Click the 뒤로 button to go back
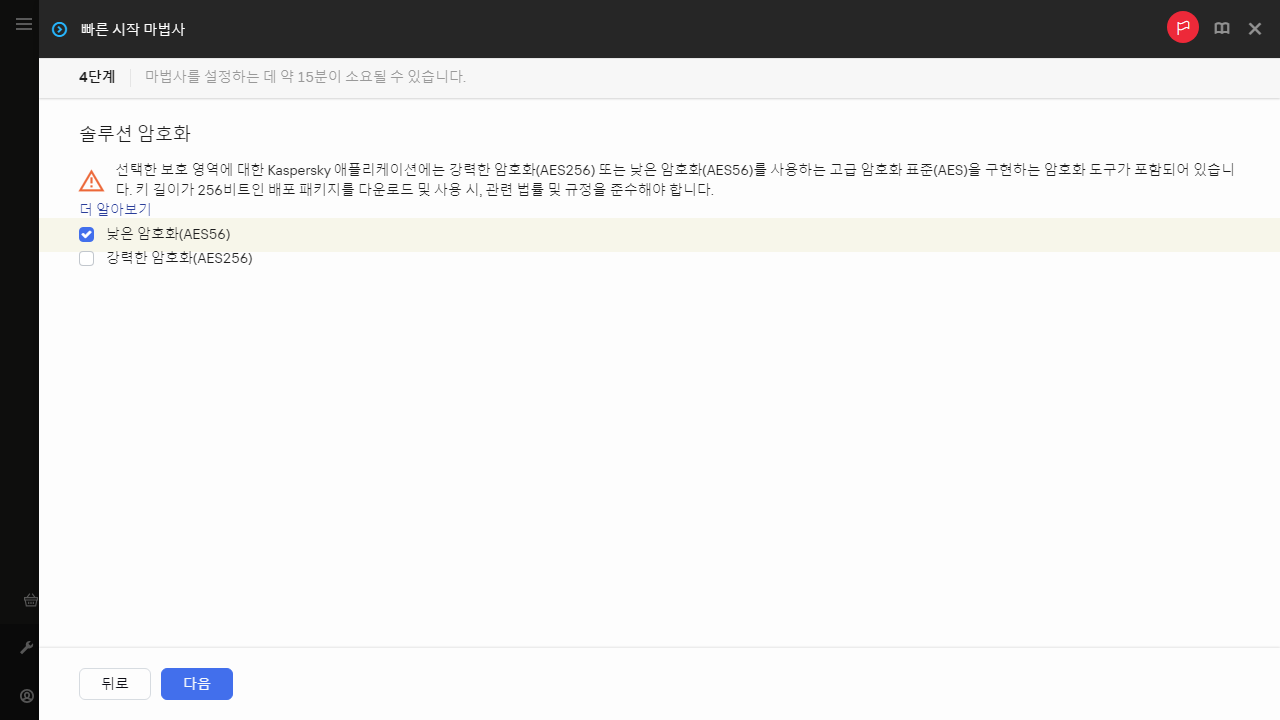 114,683
